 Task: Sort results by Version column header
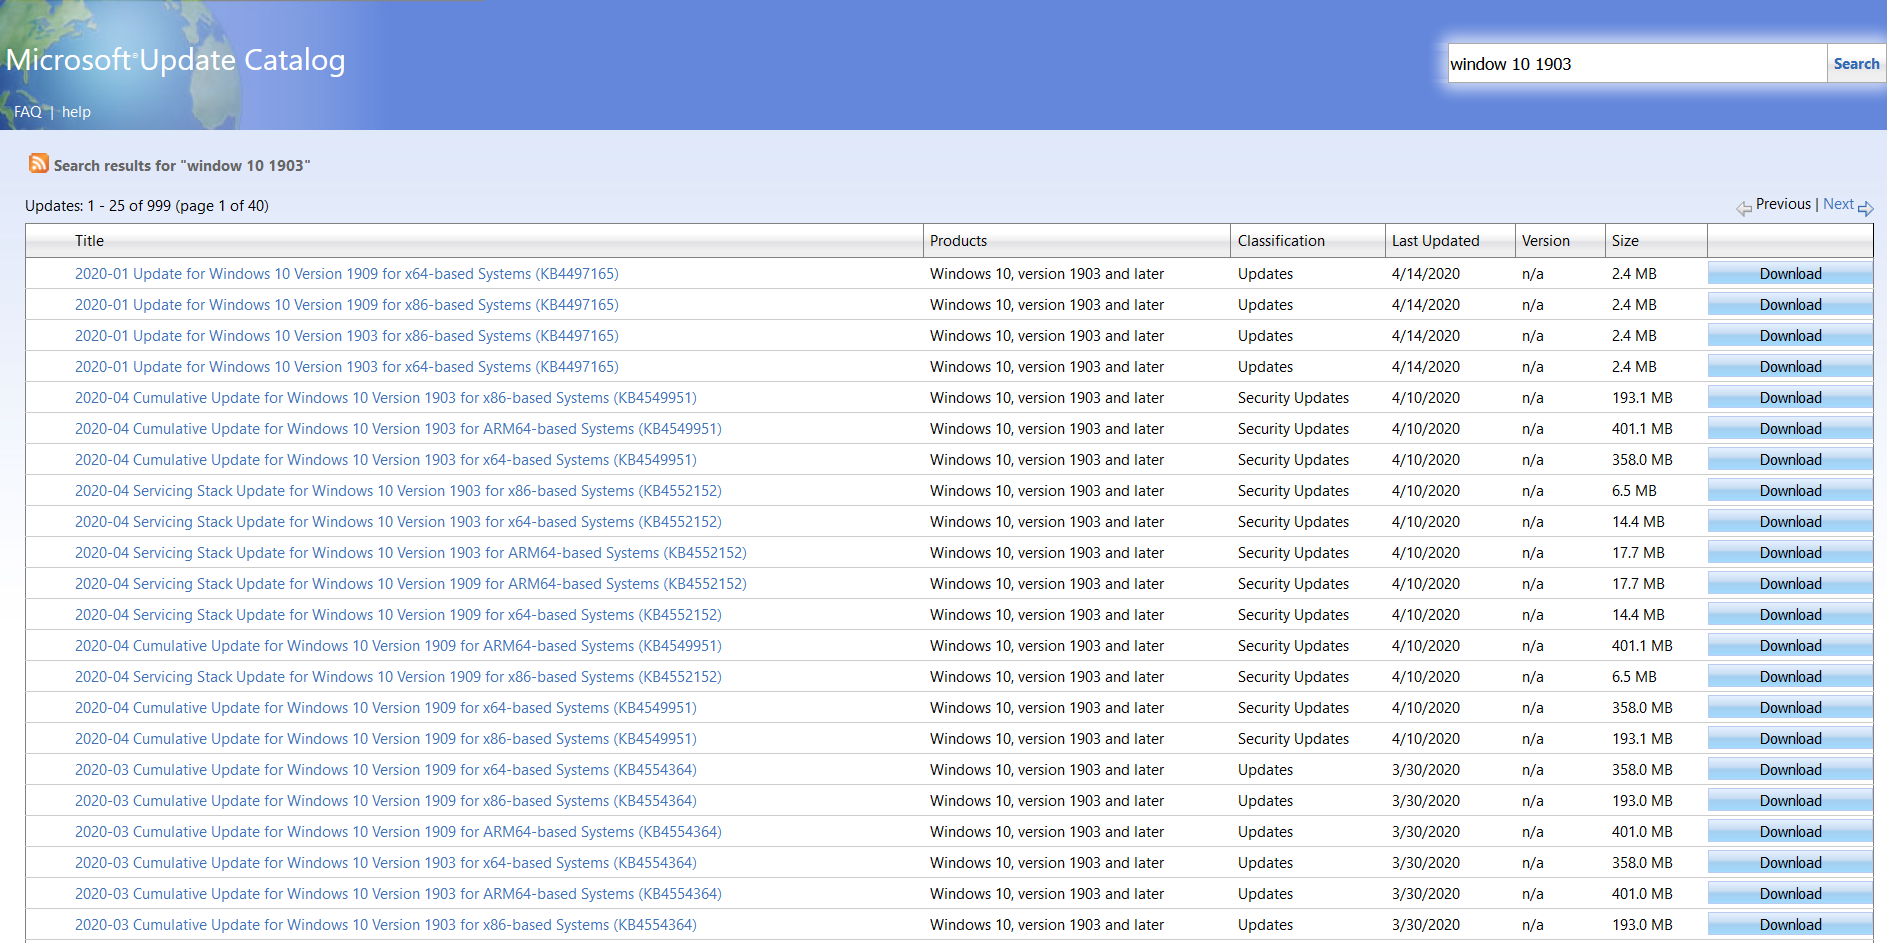[1545, 241]
